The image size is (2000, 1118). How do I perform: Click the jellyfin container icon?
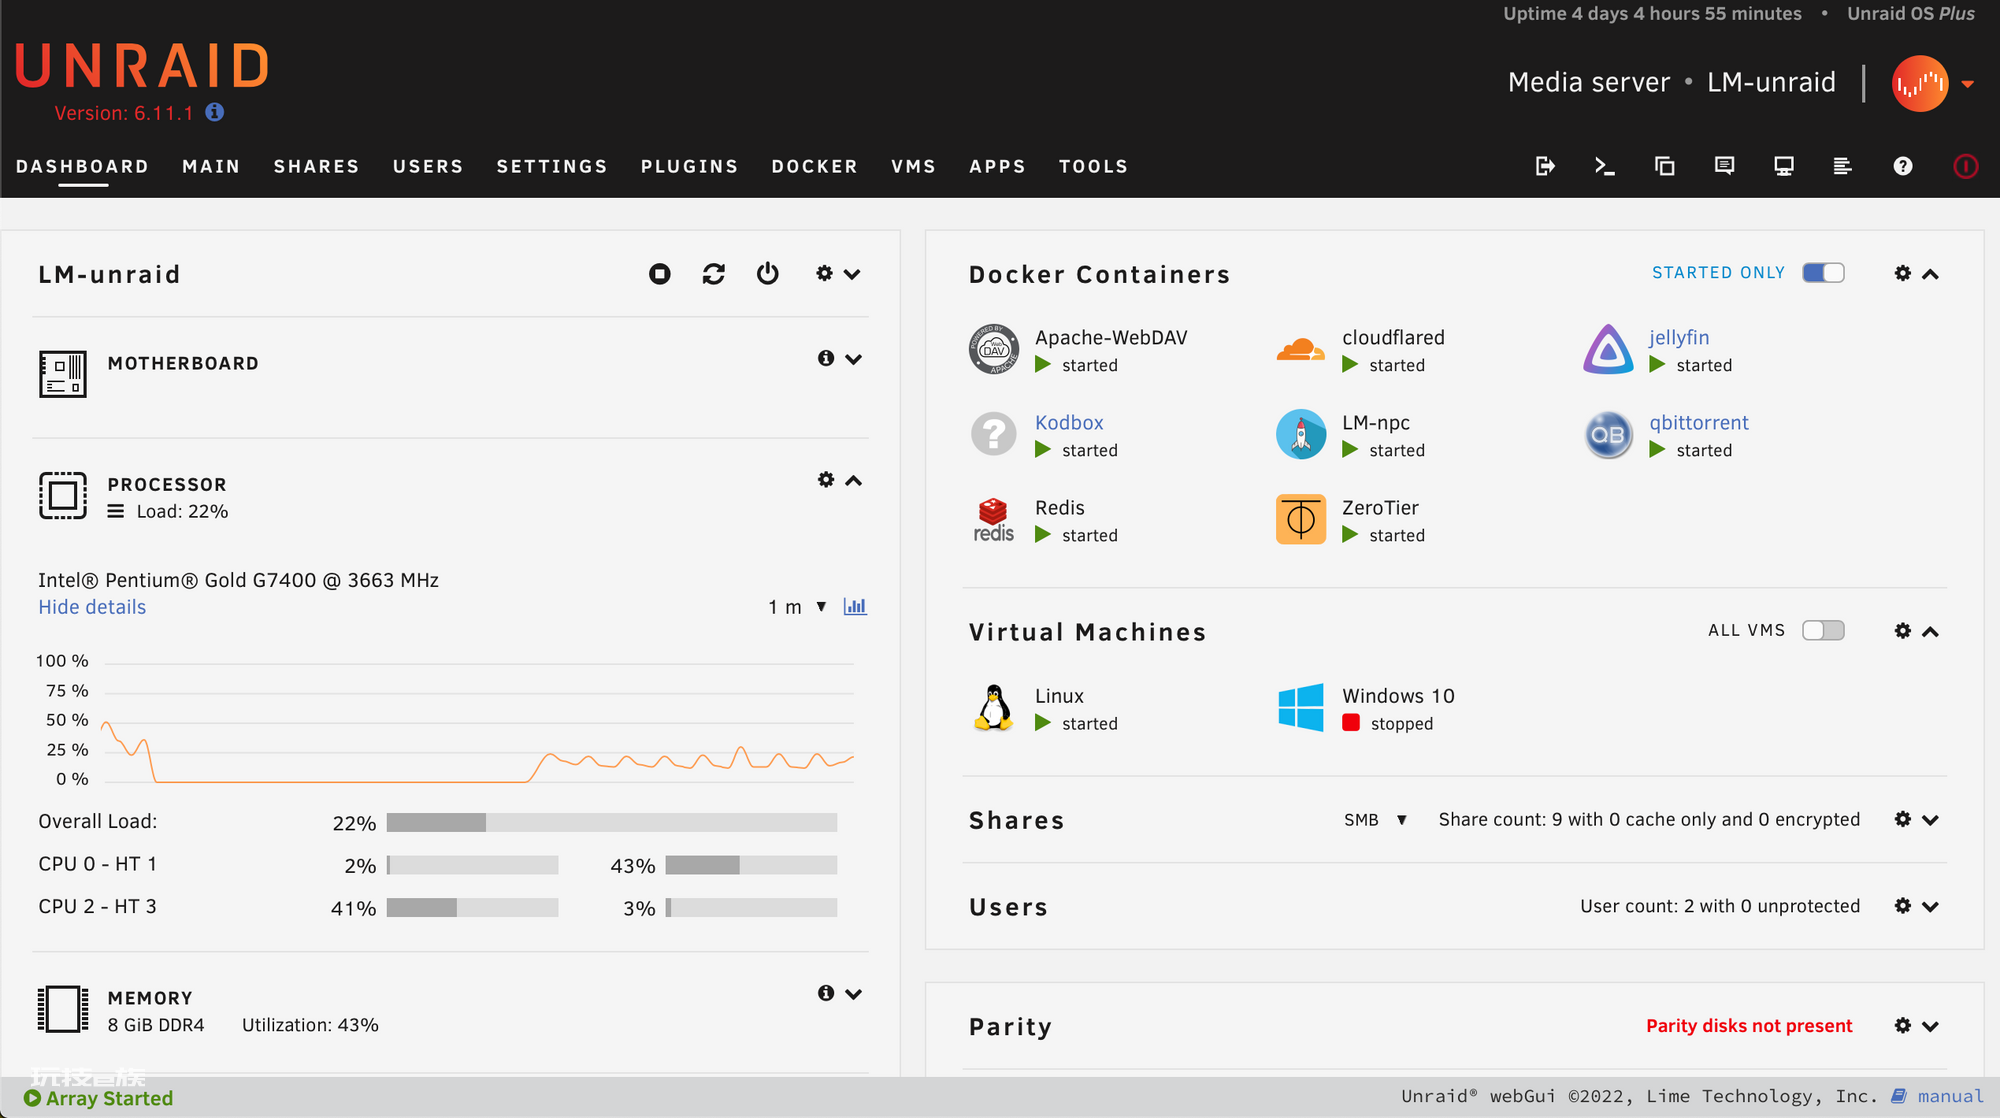pos(1608,350)
